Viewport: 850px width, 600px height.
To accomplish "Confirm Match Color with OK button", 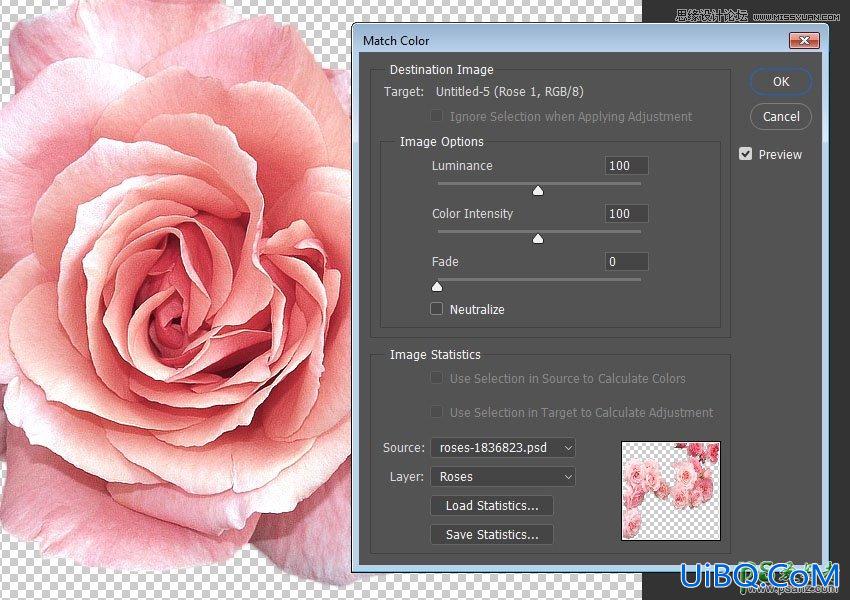I will pyautogui.click(x=781, y=82).
